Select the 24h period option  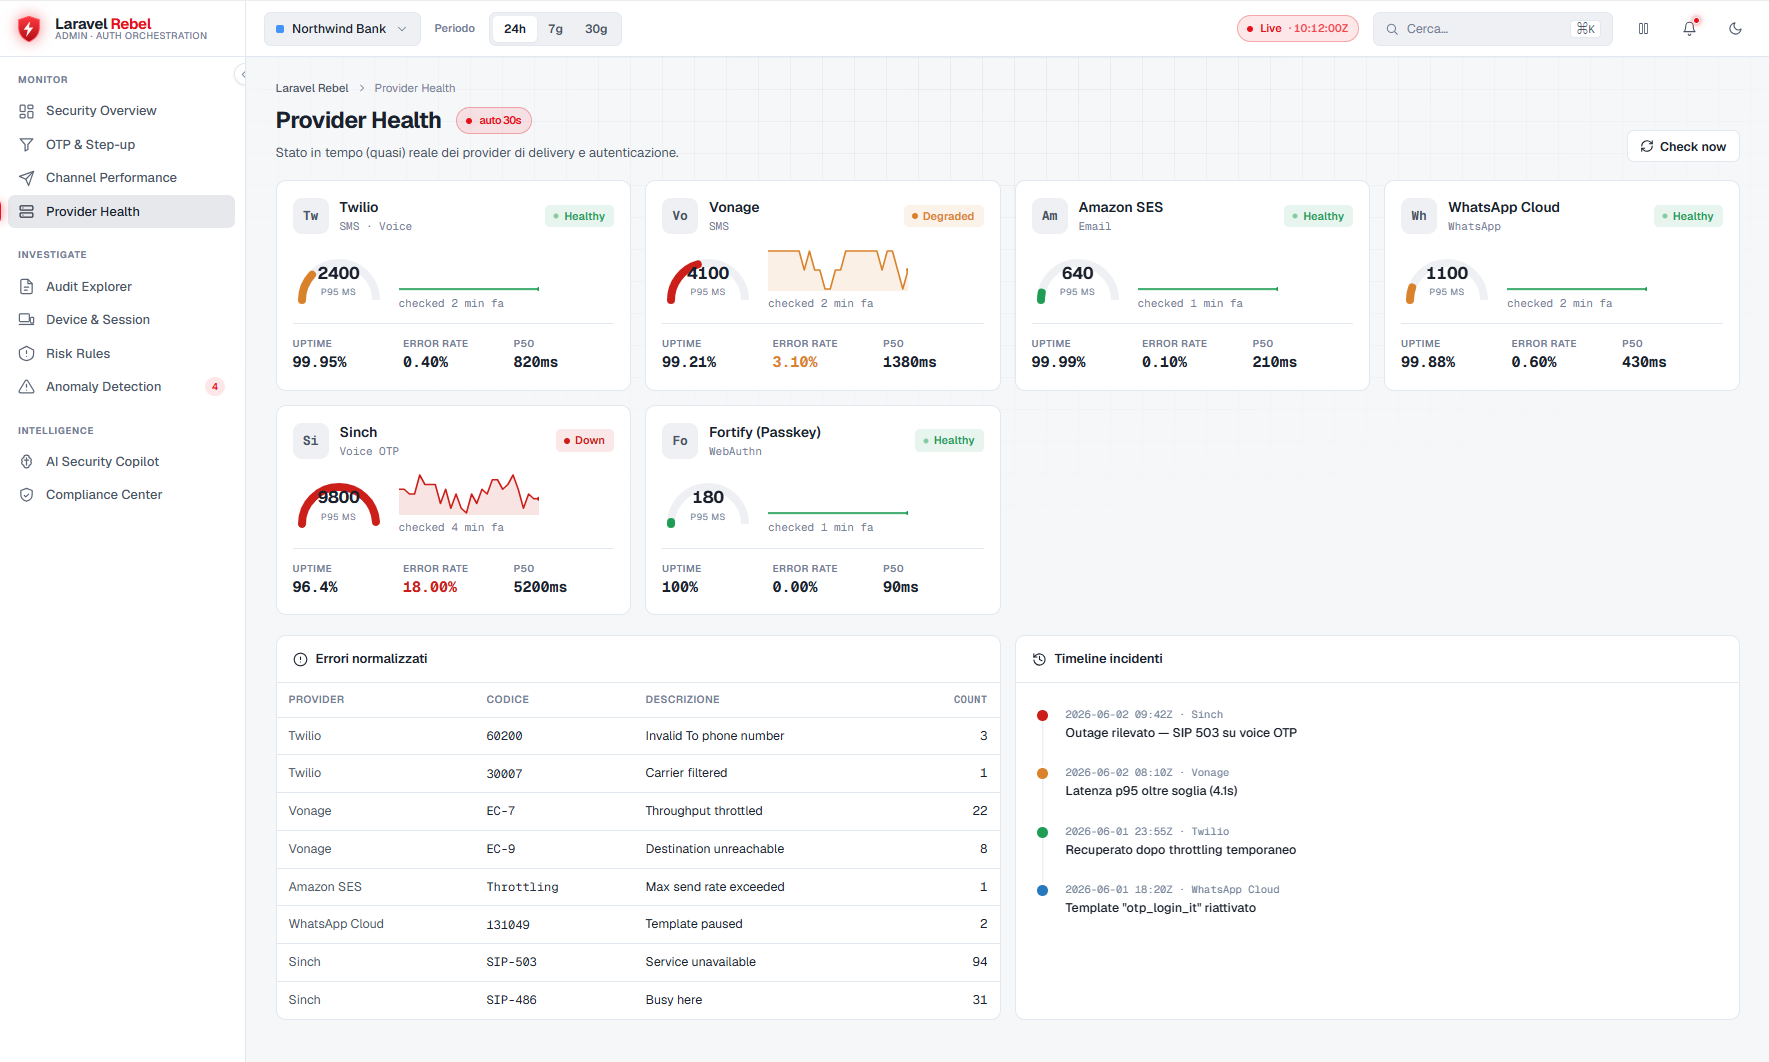click(515, 29)
